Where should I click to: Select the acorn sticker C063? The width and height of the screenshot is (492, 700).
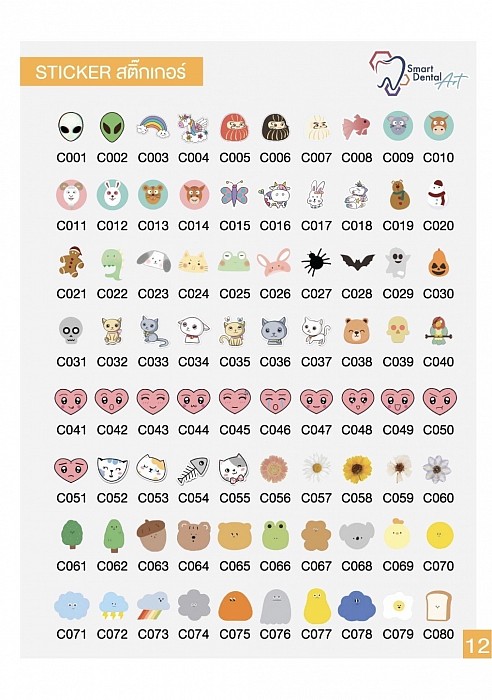click(x=153, y=535)
